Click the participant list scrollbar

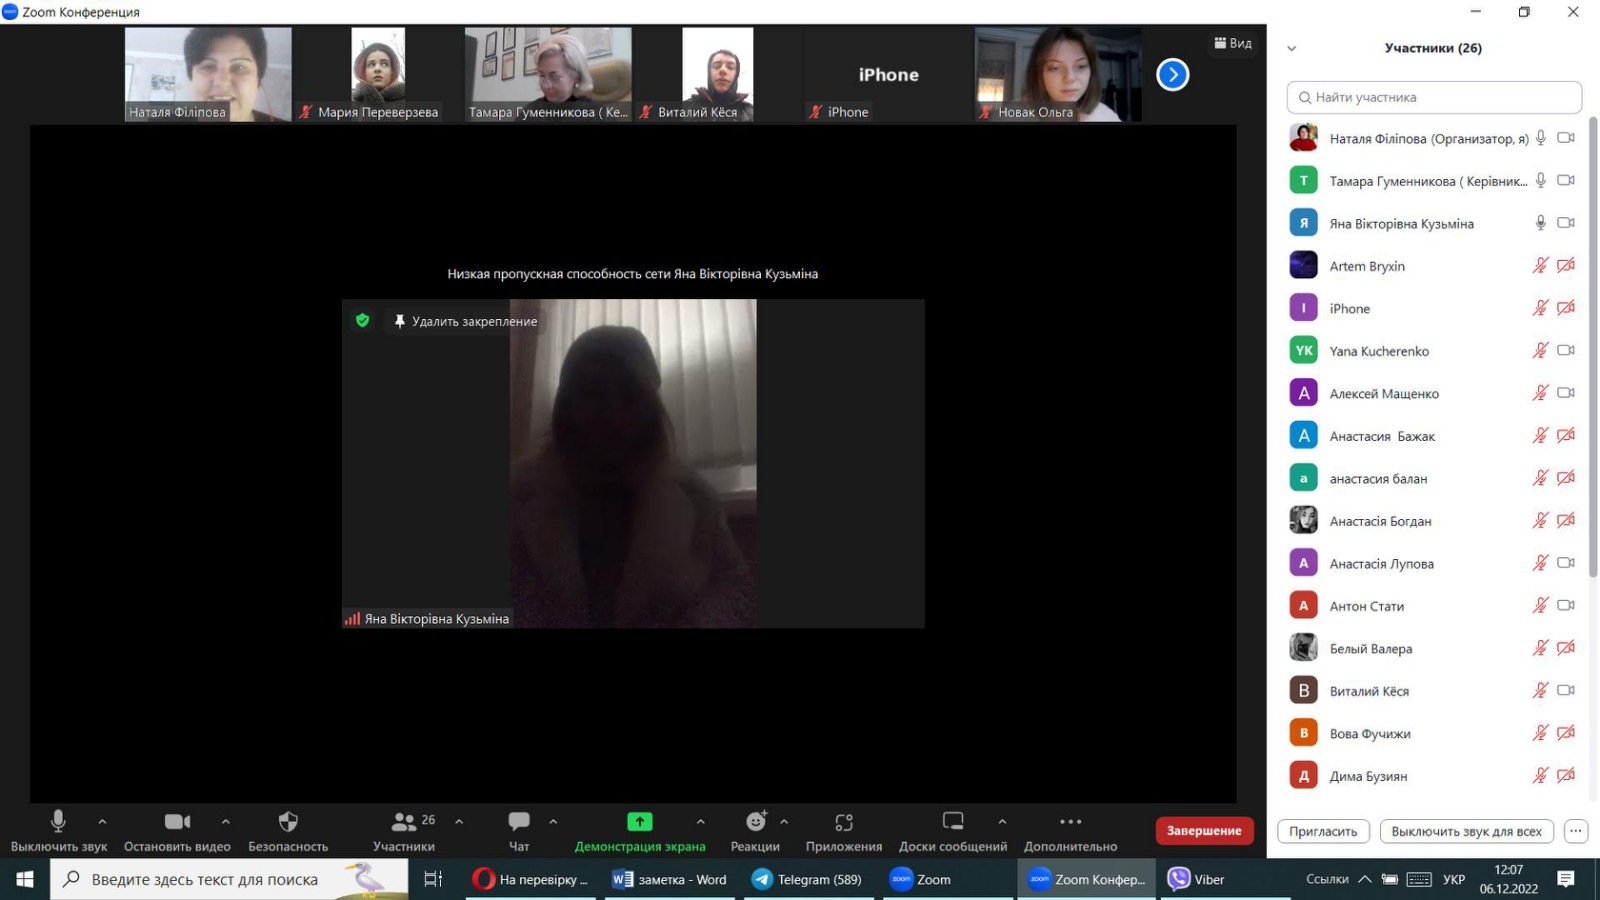click(1593, 300)
